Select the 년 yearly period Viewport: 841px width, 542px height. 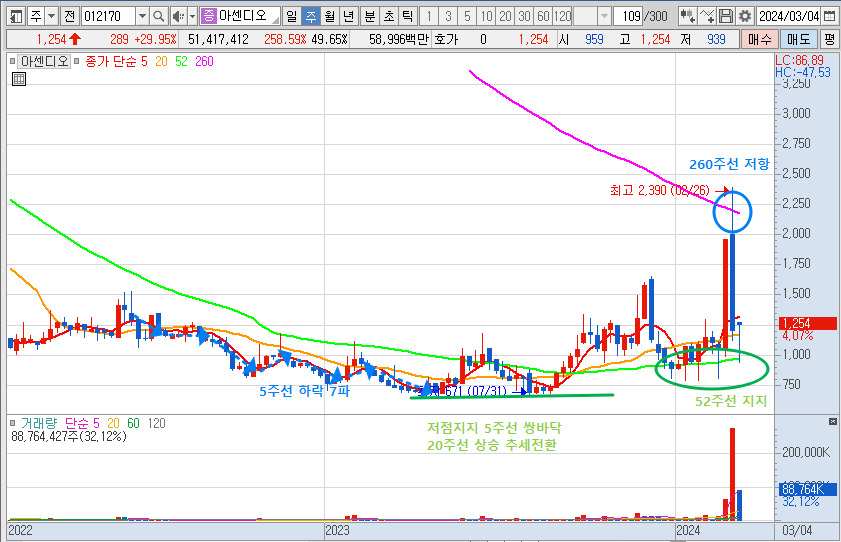coord(349,16)
